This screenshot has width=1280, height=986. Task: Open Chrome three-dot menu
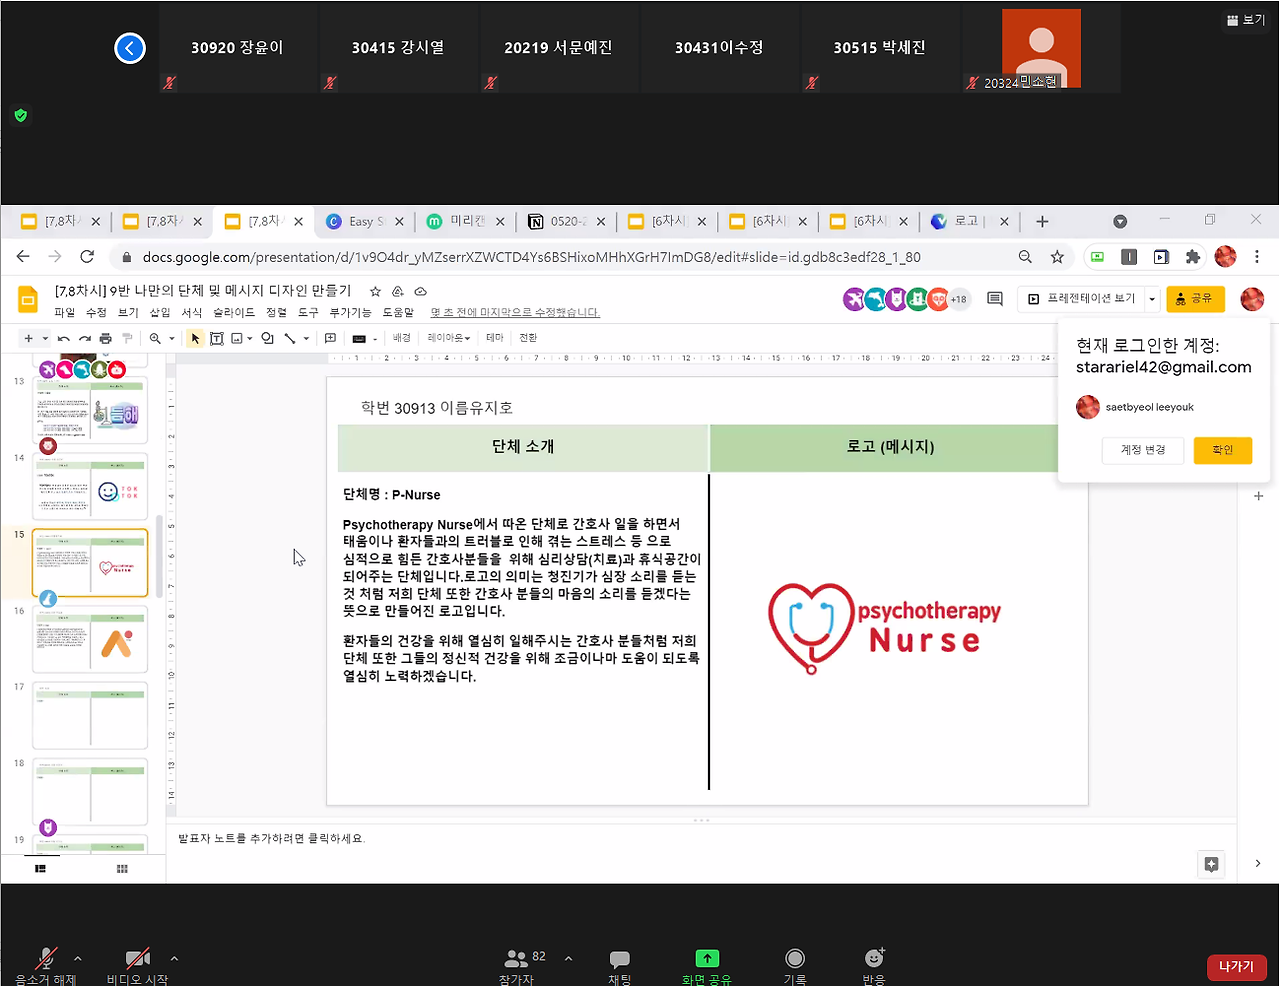pyautogui.click(x=1257, y=257)
